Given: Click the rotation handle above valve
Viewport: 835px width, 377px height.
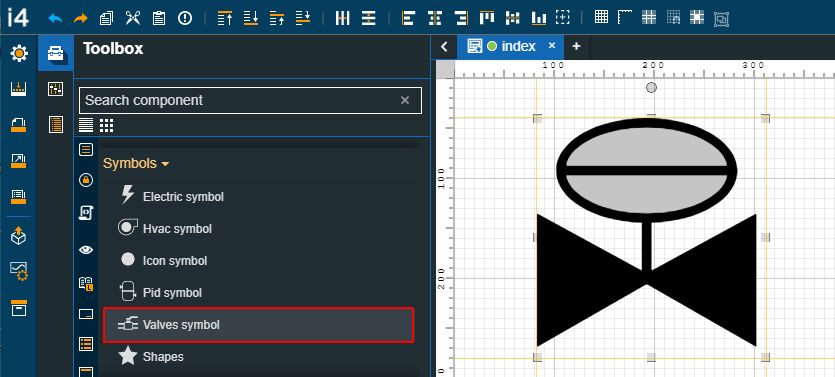Looking at the screenshot, I should click(x=651, y=87).
